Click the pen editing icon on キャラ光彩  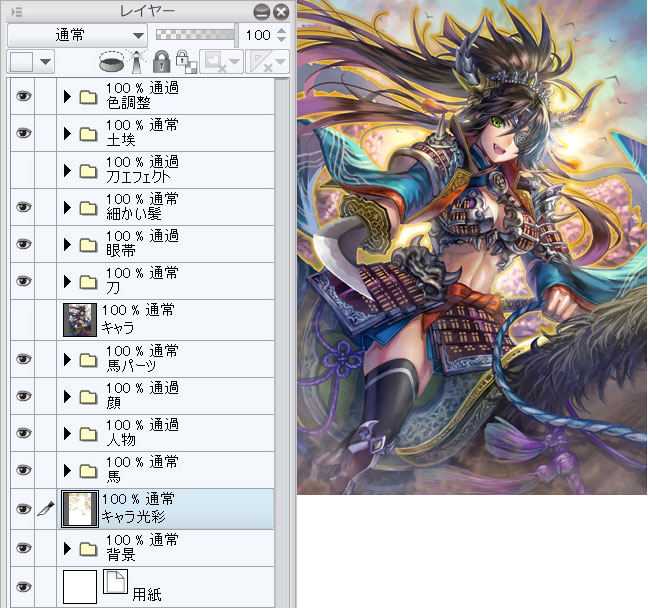[x=45, y=508]
